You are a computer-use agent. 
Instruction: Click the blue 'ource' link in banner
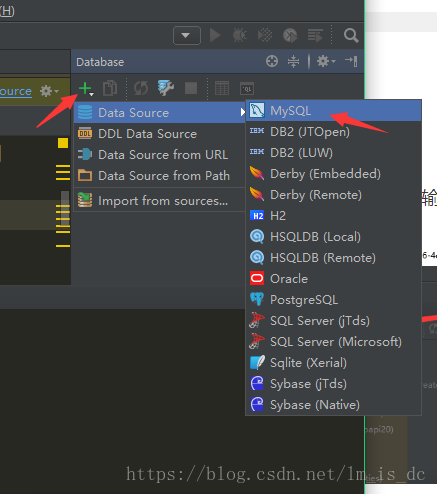16,91
